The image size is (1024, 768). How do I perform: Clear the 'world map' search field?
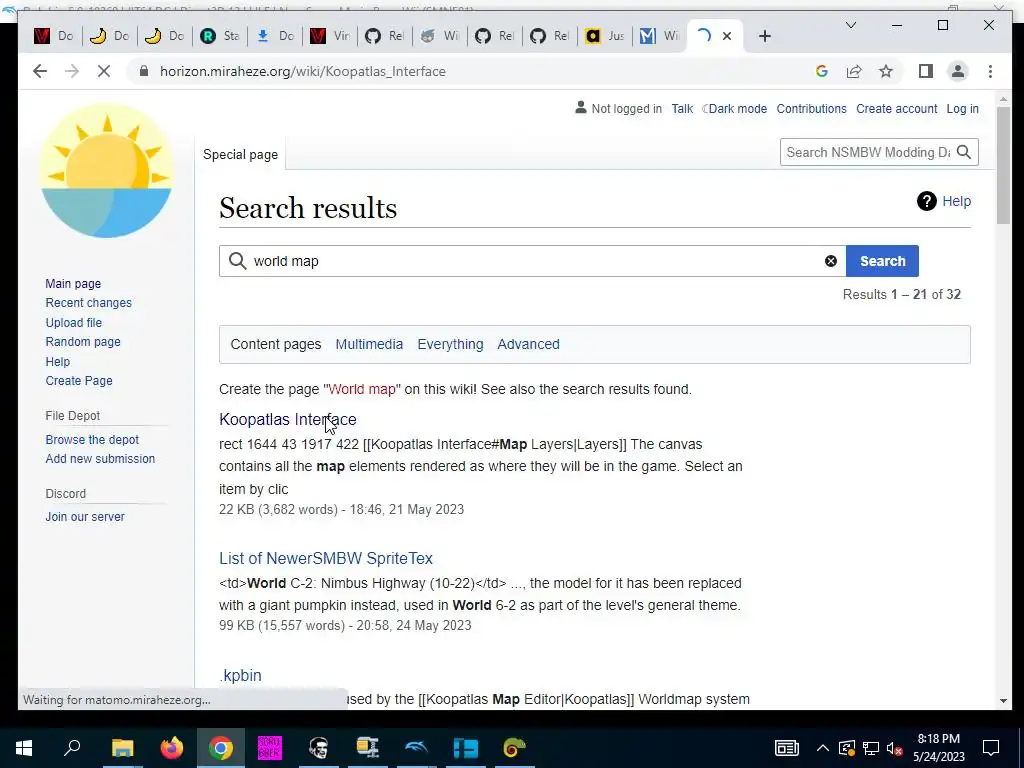[x=831, y=261]
